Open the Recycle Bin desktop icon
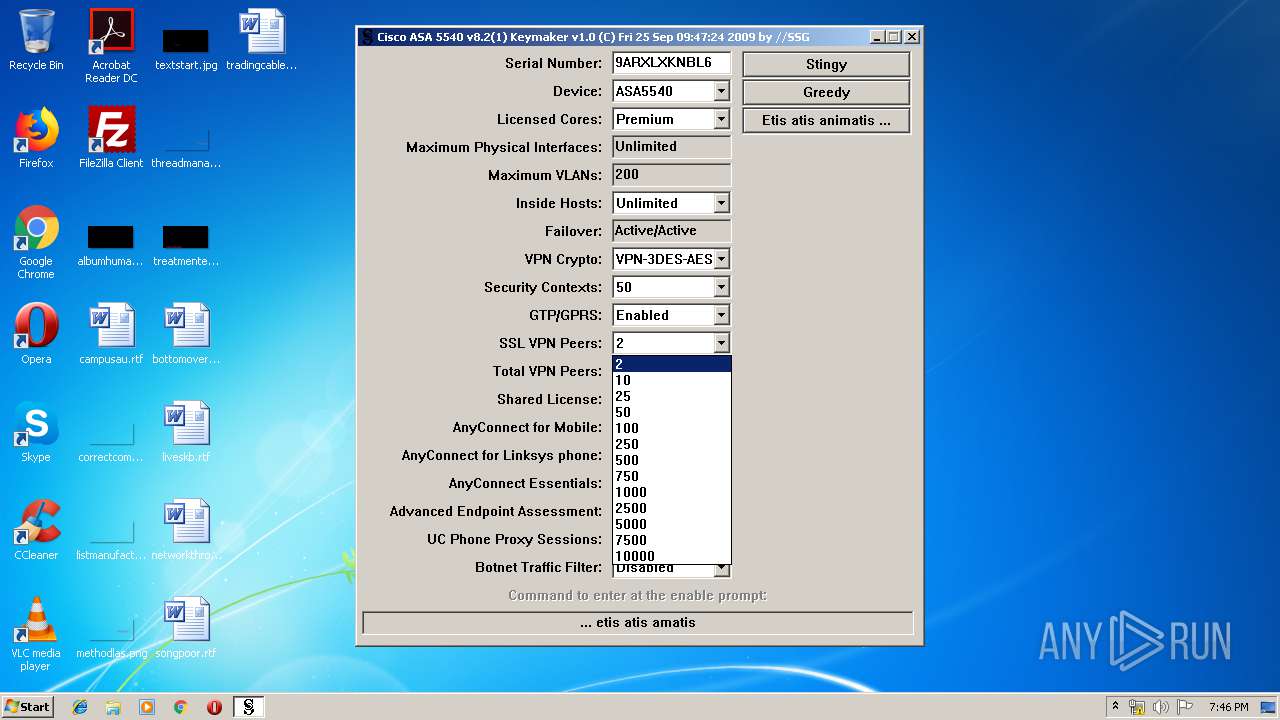Viewport: 1280px width, 720px height. [36, 40]
